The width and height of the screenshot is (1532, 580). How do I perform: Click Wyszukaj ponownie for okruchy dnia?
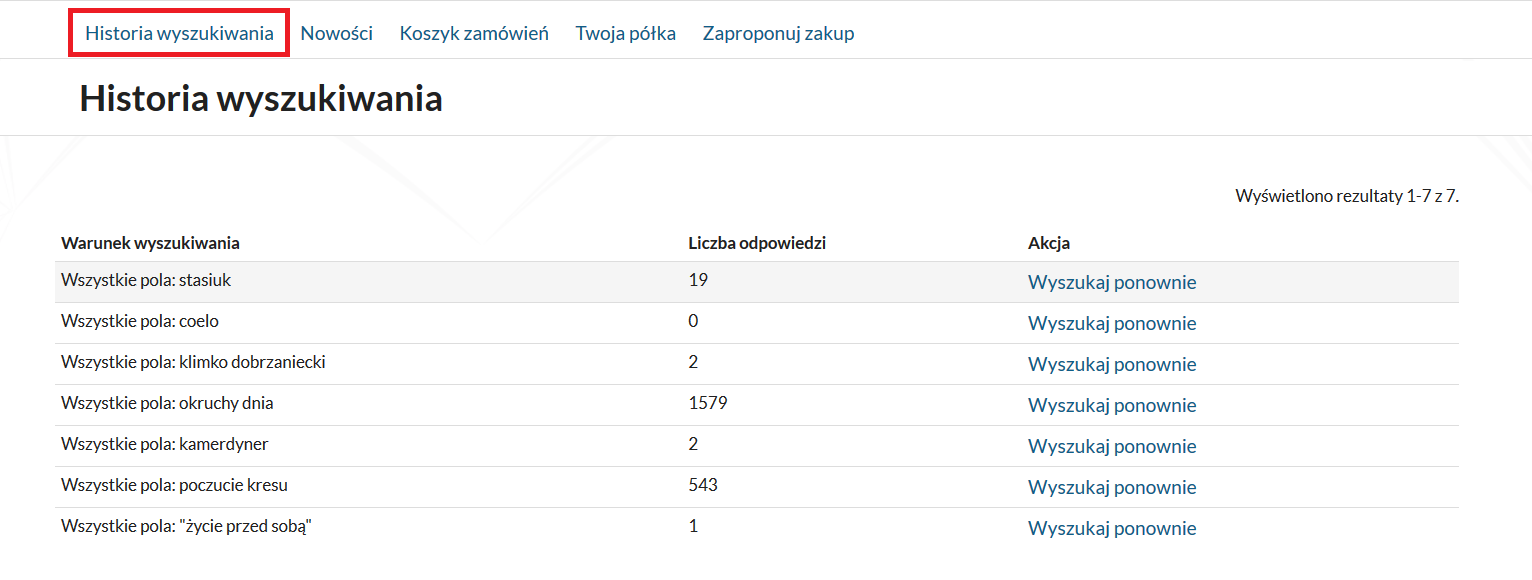point(1112,405)
